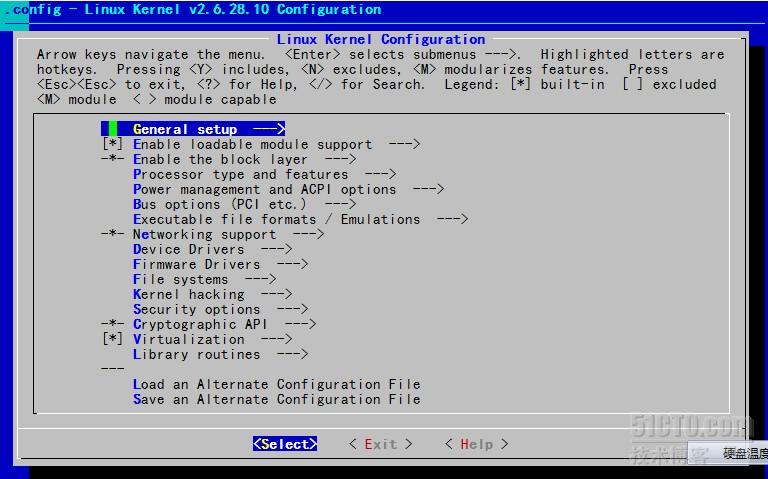Click the block layer -*- state marker
This screenshot has height=479, width=768.
click(x=112, y=159)
